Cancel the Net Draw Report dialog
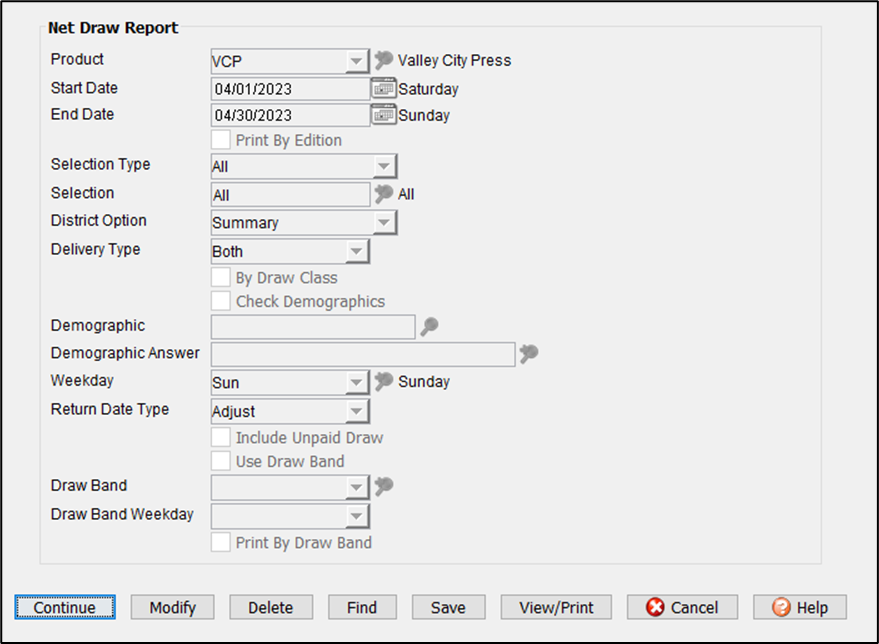 682,607
